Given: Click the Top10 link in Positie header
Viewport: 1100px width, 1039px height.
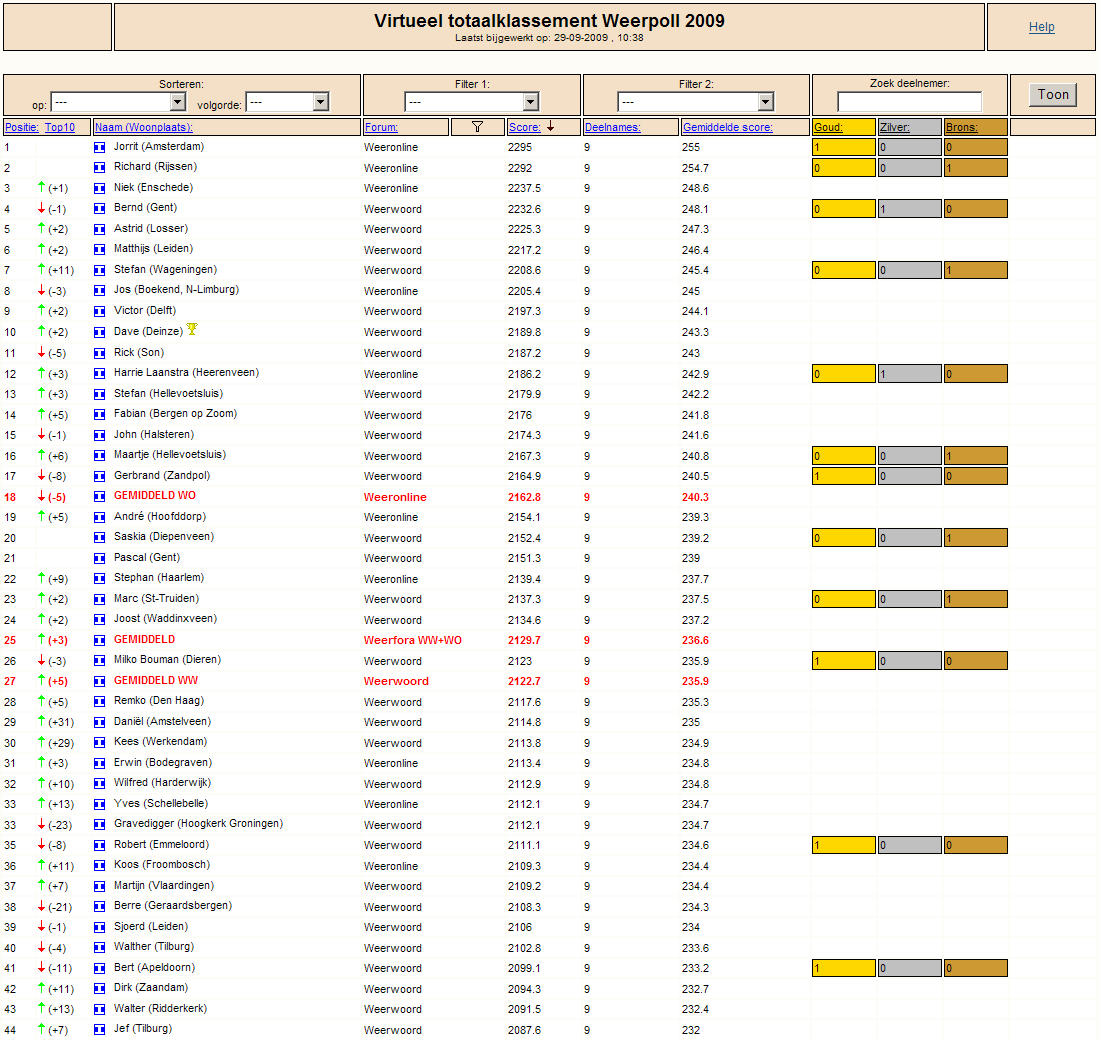Looking at the screenshot, I should (60, 127).
